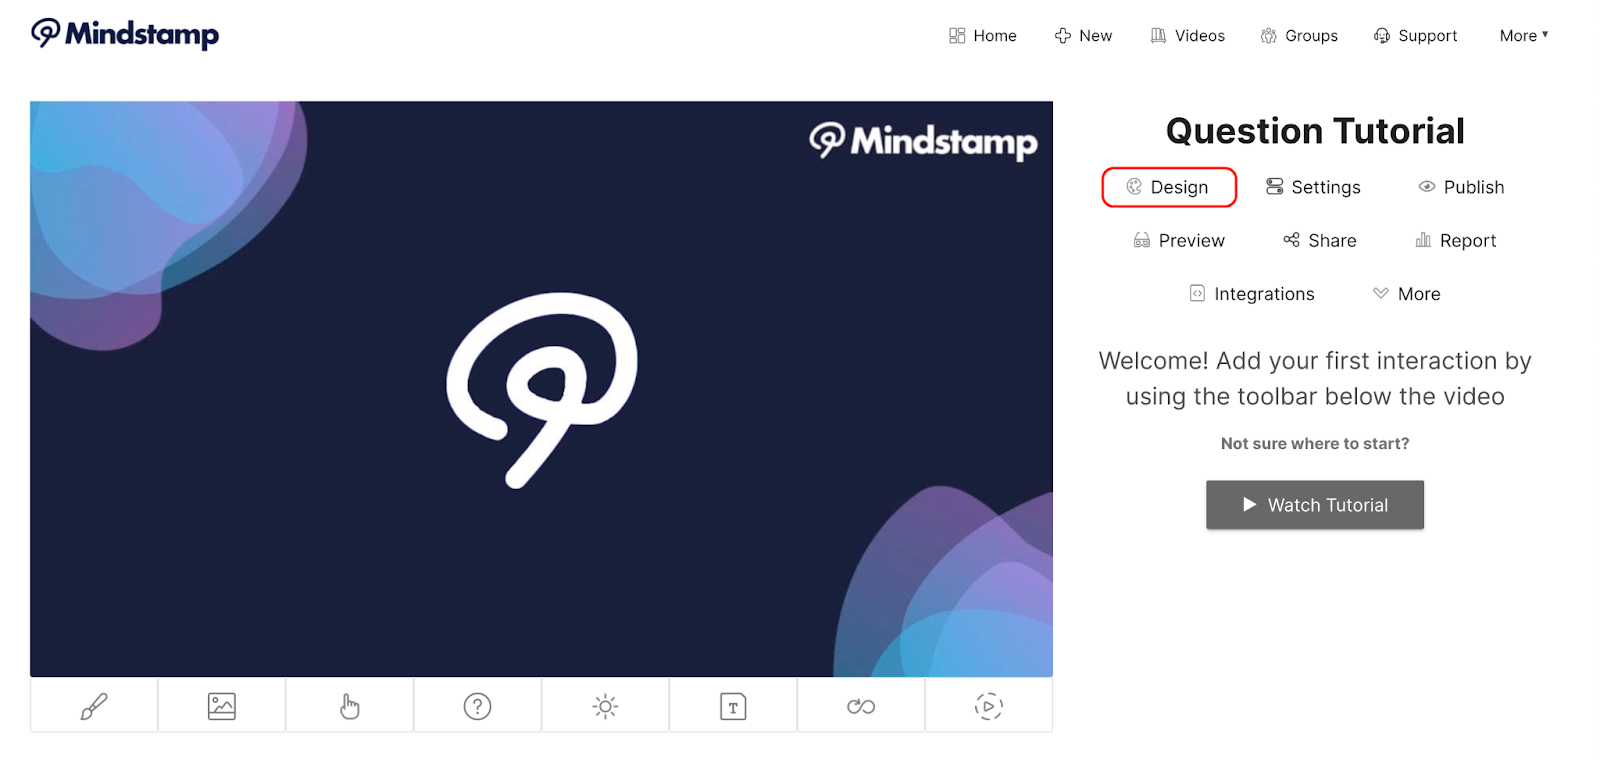The width and height of the screenshot is (1600, 760).
Task: Open Groups in top navigation
Action: (x=1299, y=35)
